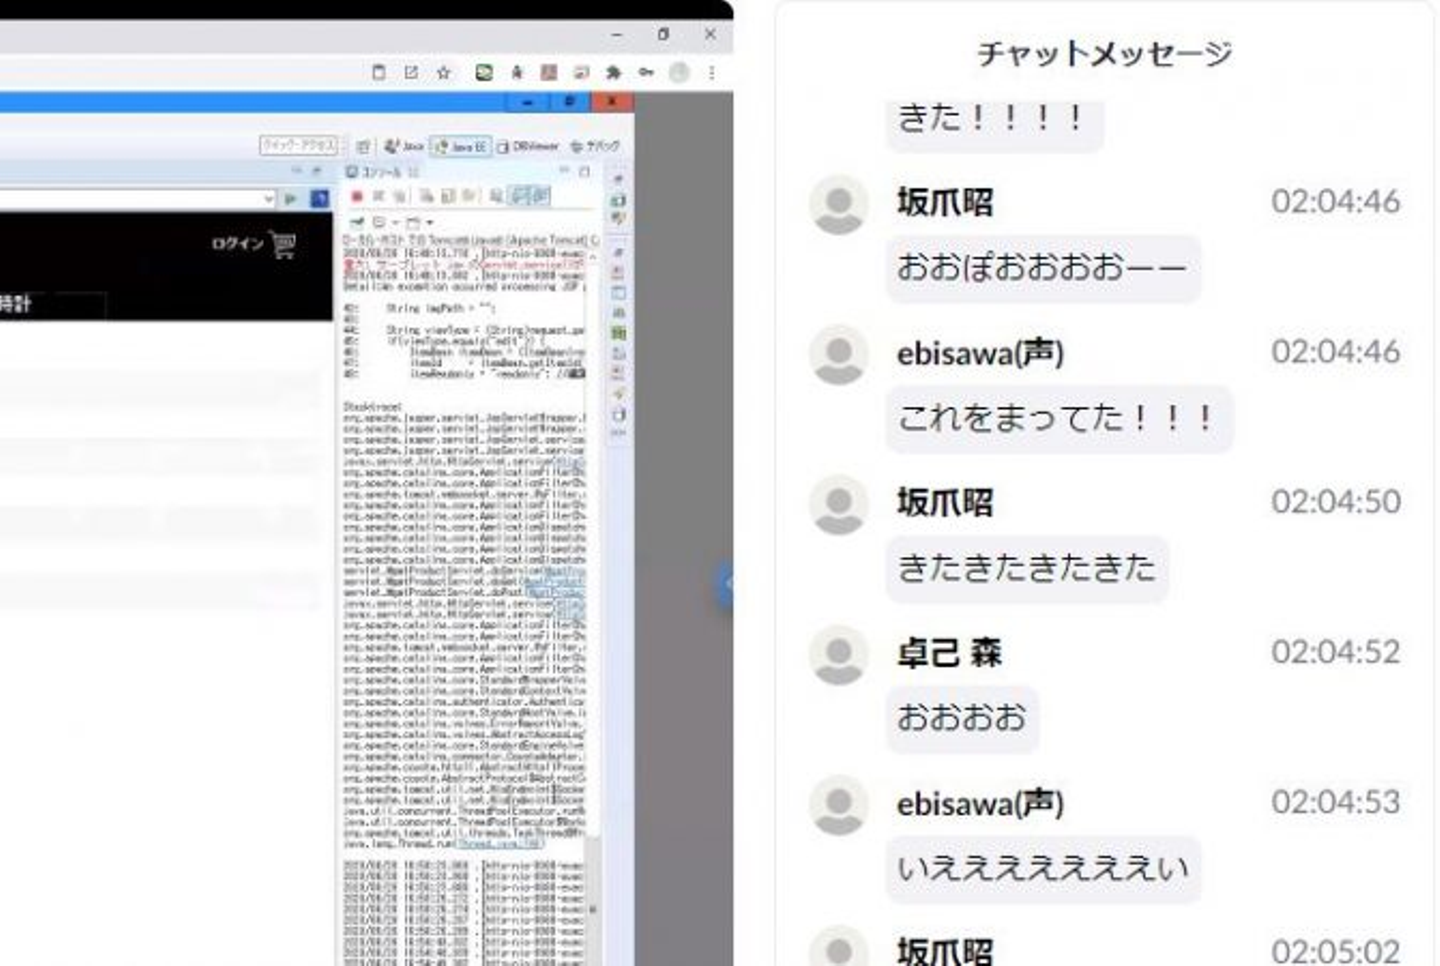The height and width of the screenshot is (966, 1440).
Task: Click the message これをまってた！！！
Action: click(1059, 418)
